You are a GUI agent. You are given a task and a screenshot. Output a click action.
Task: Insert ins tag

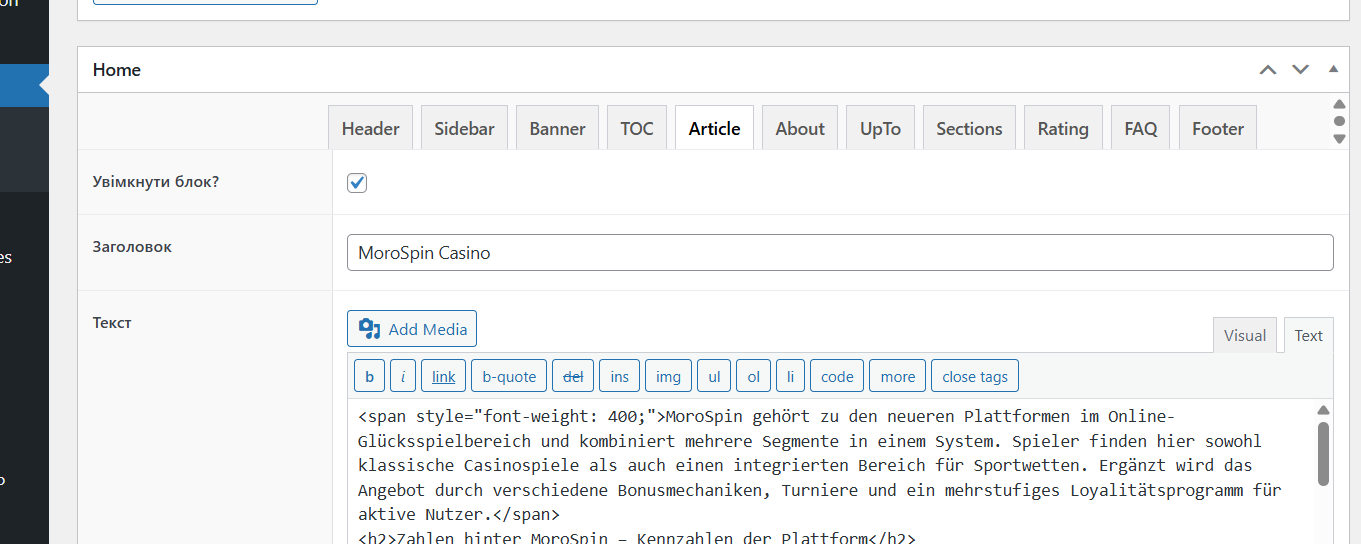click(x=620, y=376)
